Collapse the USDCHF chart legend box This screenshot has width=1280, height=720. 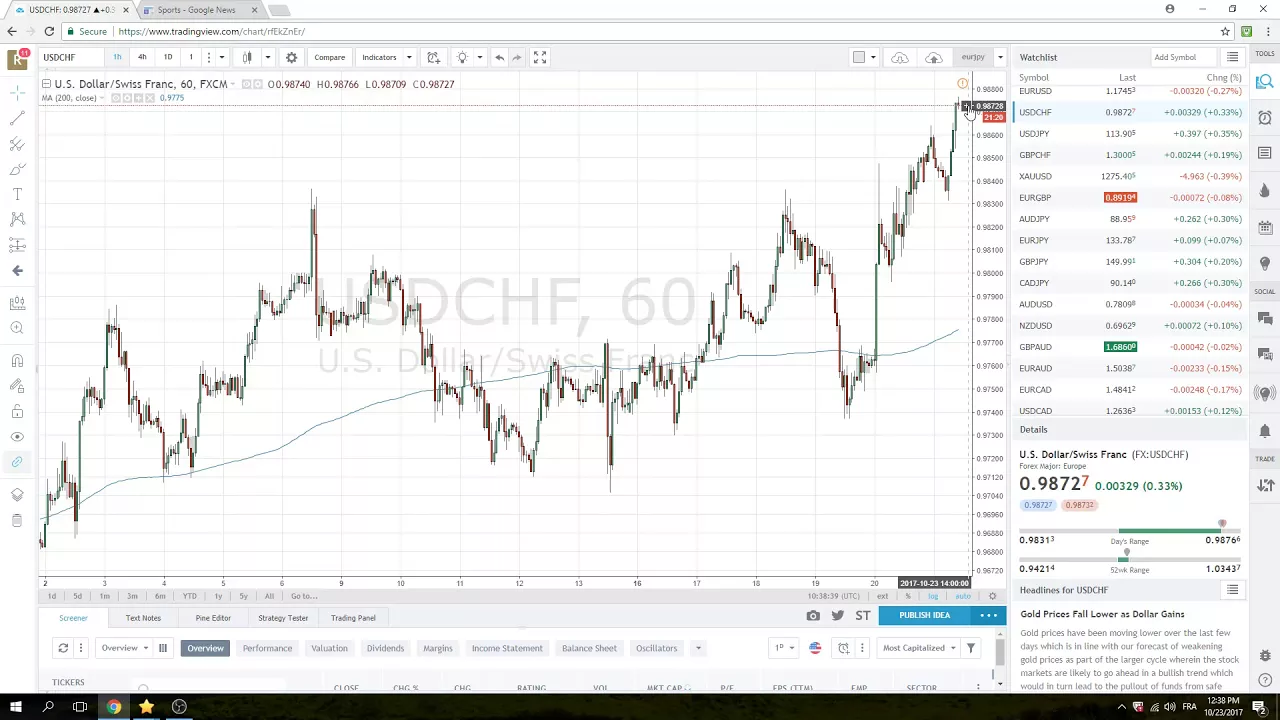pyautogui.click(x=46, y=84)
